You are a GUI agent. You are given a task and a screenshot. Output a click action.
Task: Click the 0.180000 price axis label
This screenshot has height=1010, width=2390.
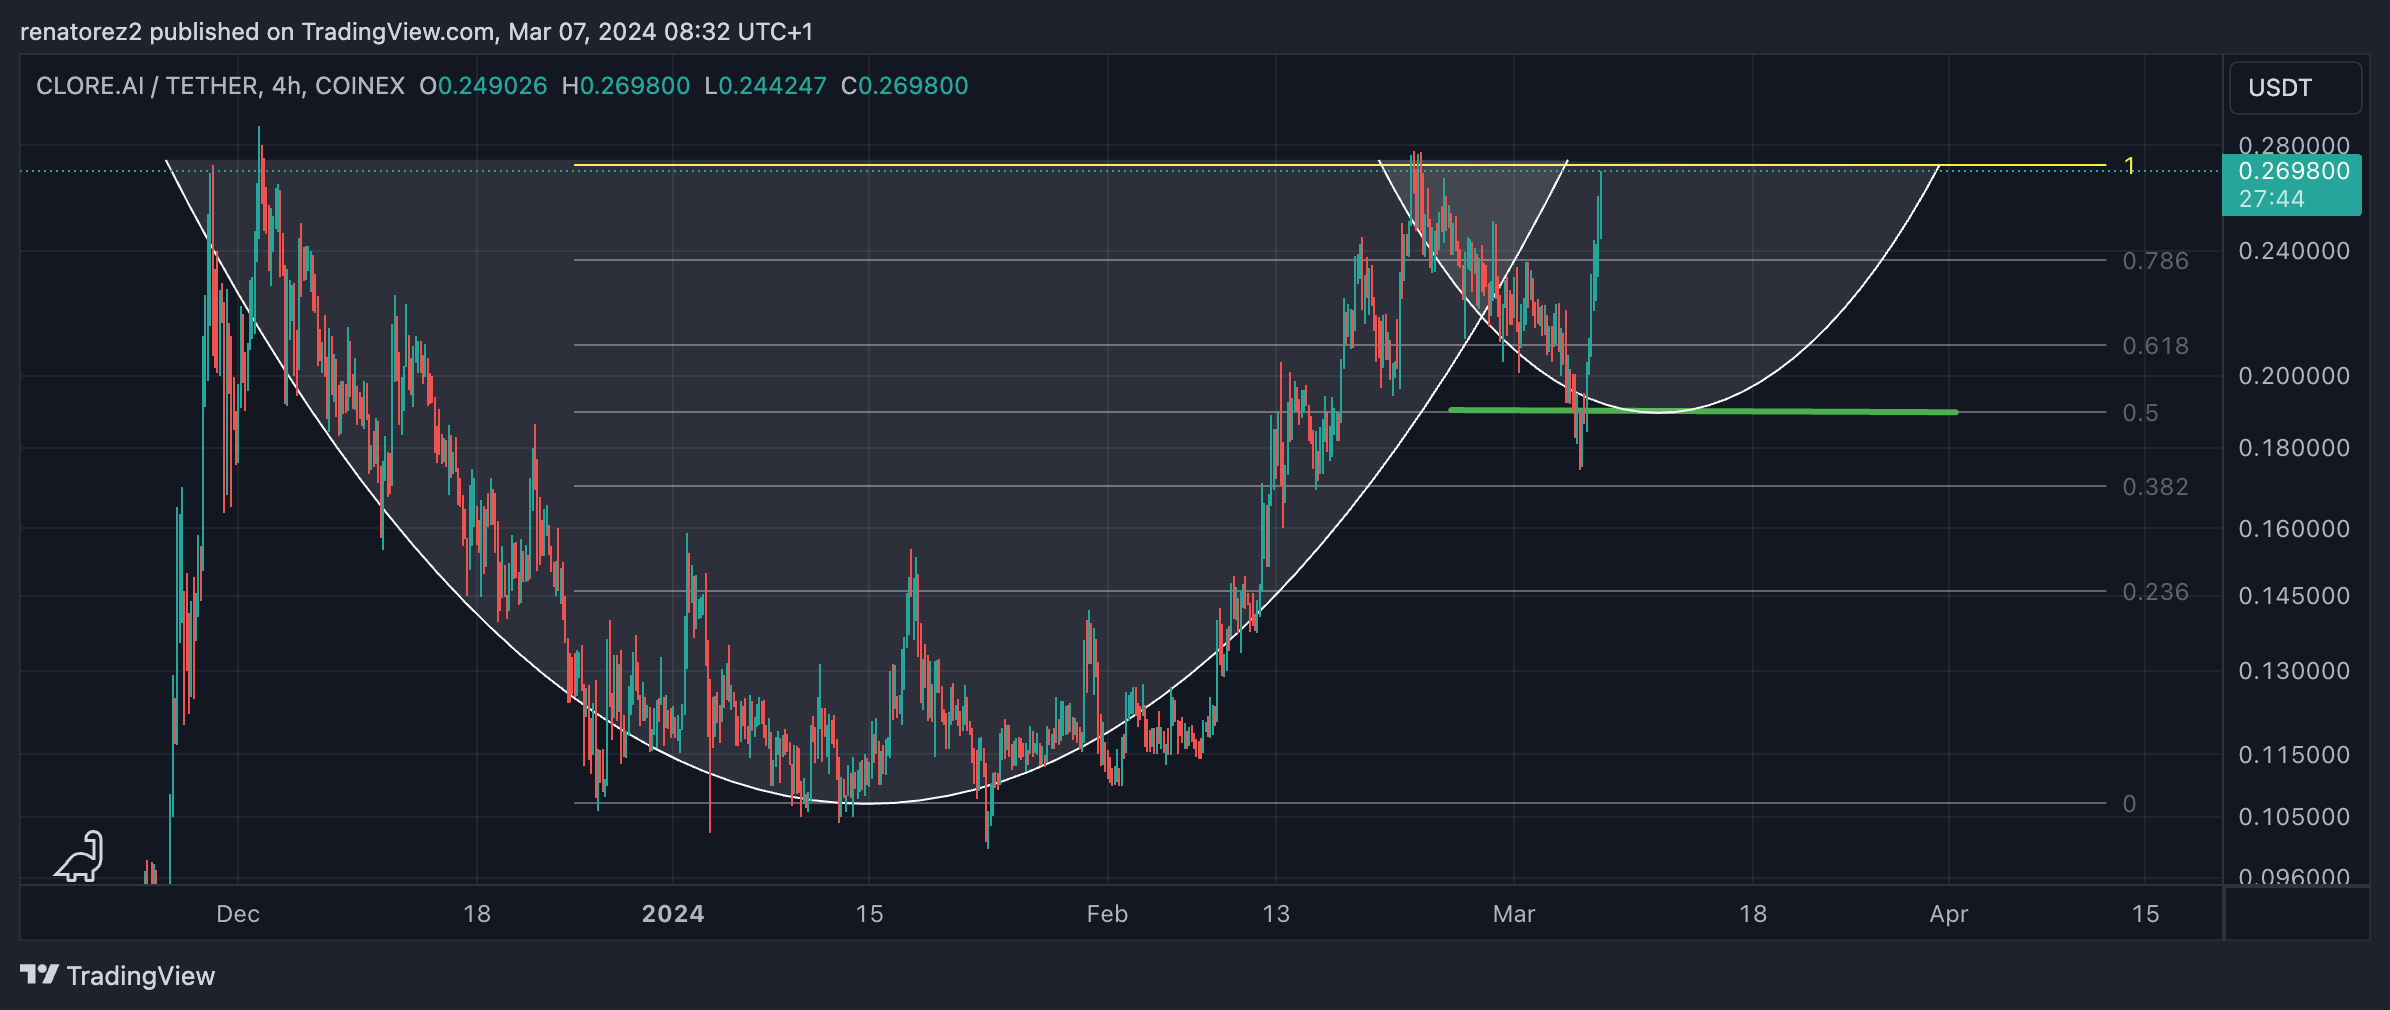[2294, 448]
